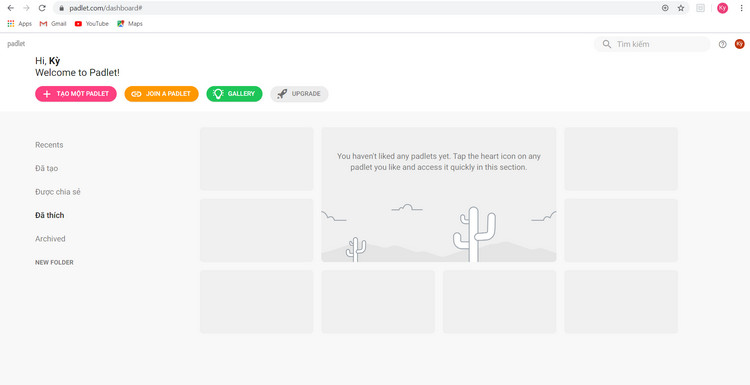The width and height of the screenshot is (750, 385).
Task: Bookmark the page with the star icon
Action: click(681, 8)
